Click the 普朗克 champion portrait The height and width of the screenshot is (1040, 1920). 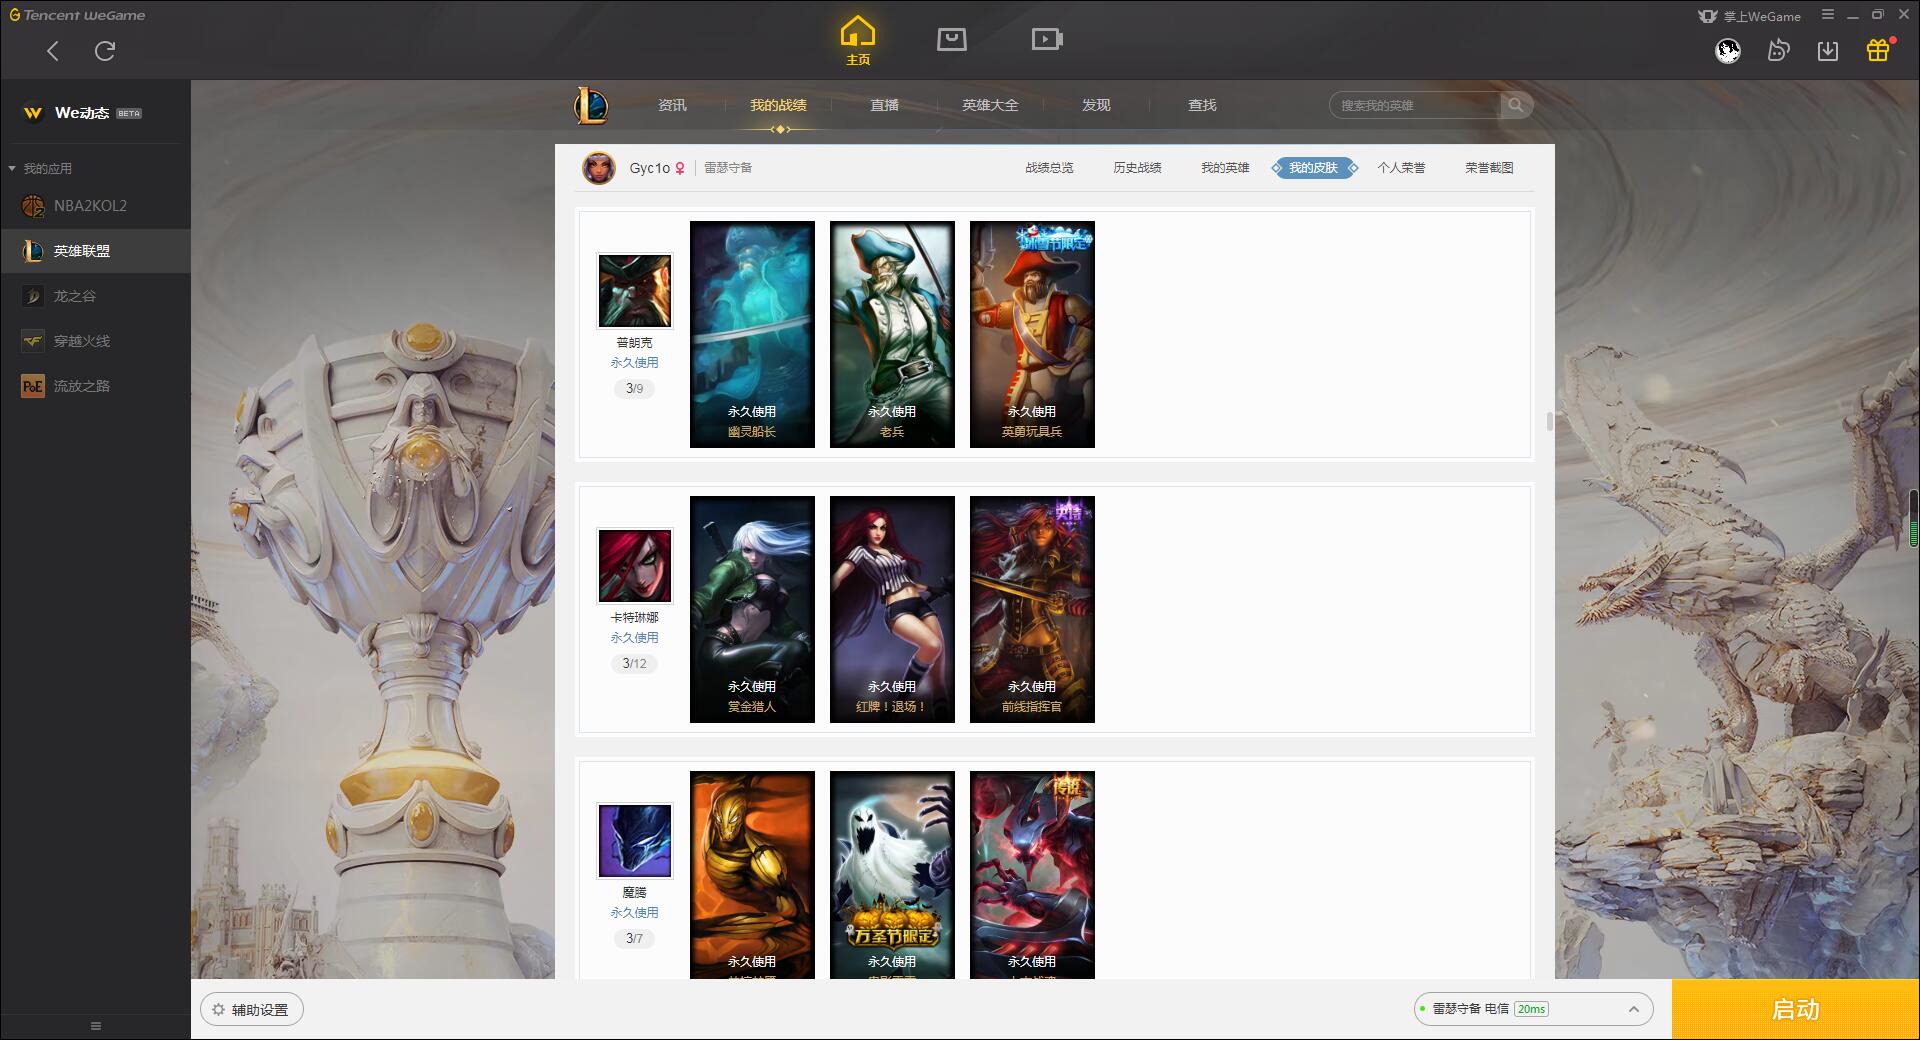pos(635,290)
